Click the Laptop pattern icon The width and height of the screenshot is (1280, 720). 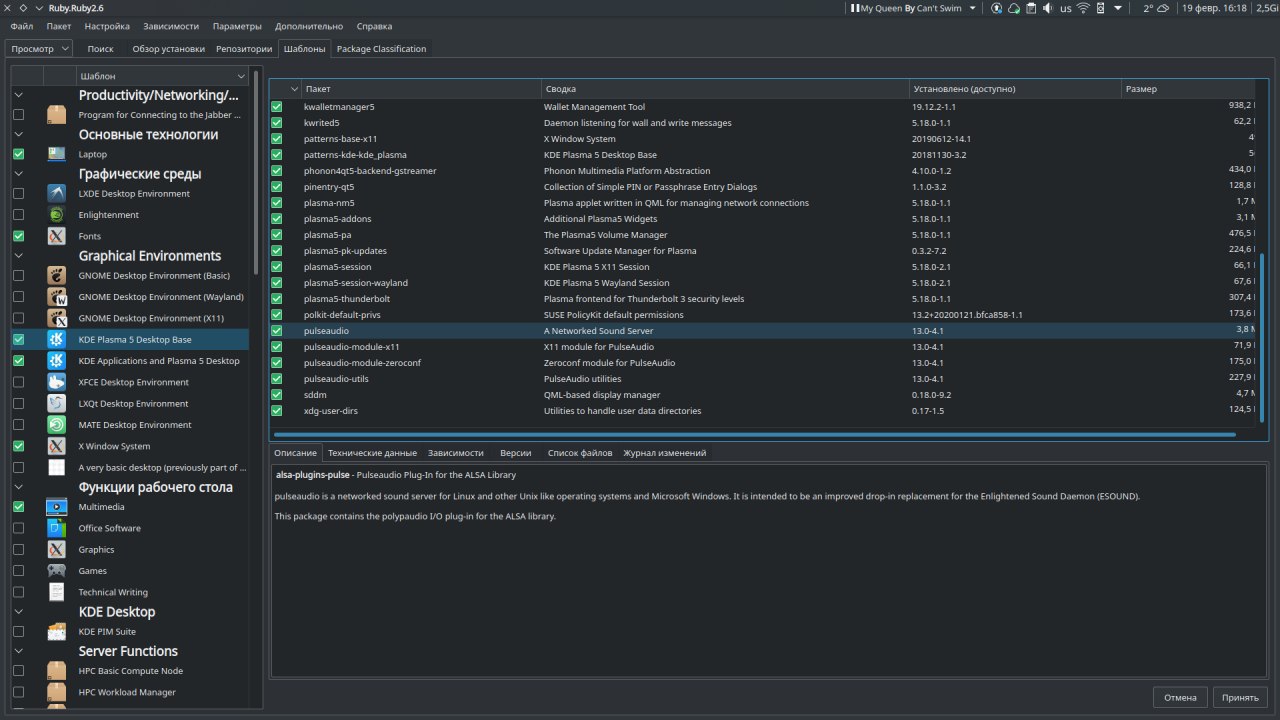[57, 154]
